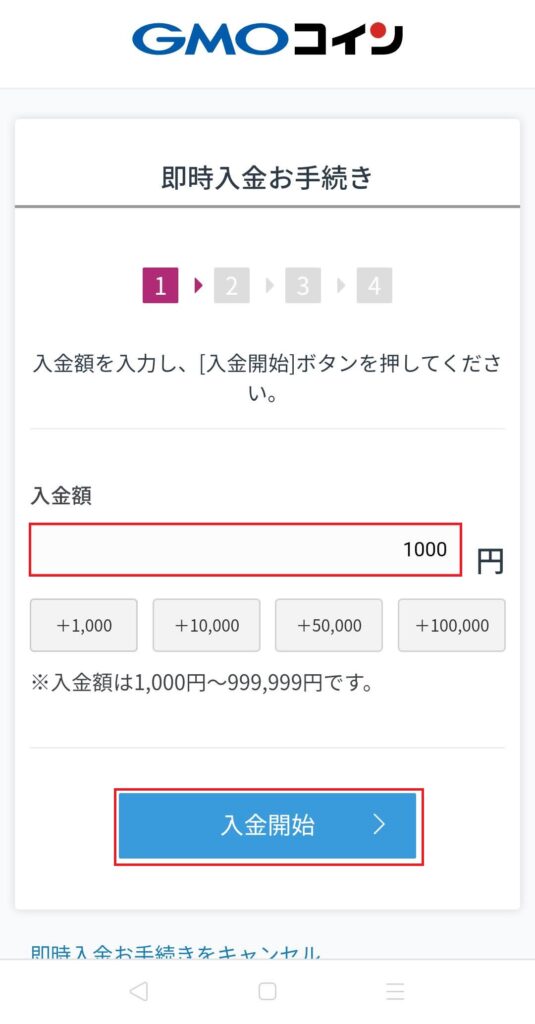Select the step 4 indicator

[374, 285]
